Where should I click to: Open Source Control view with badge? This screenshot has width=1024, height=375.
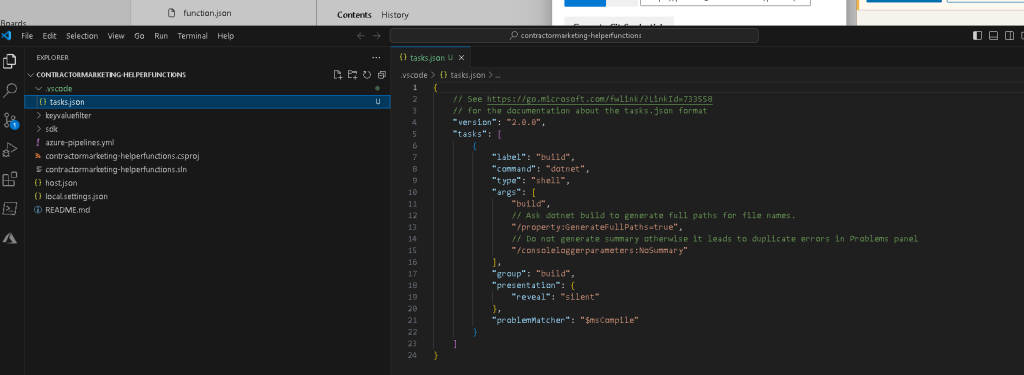click(10, 120)
